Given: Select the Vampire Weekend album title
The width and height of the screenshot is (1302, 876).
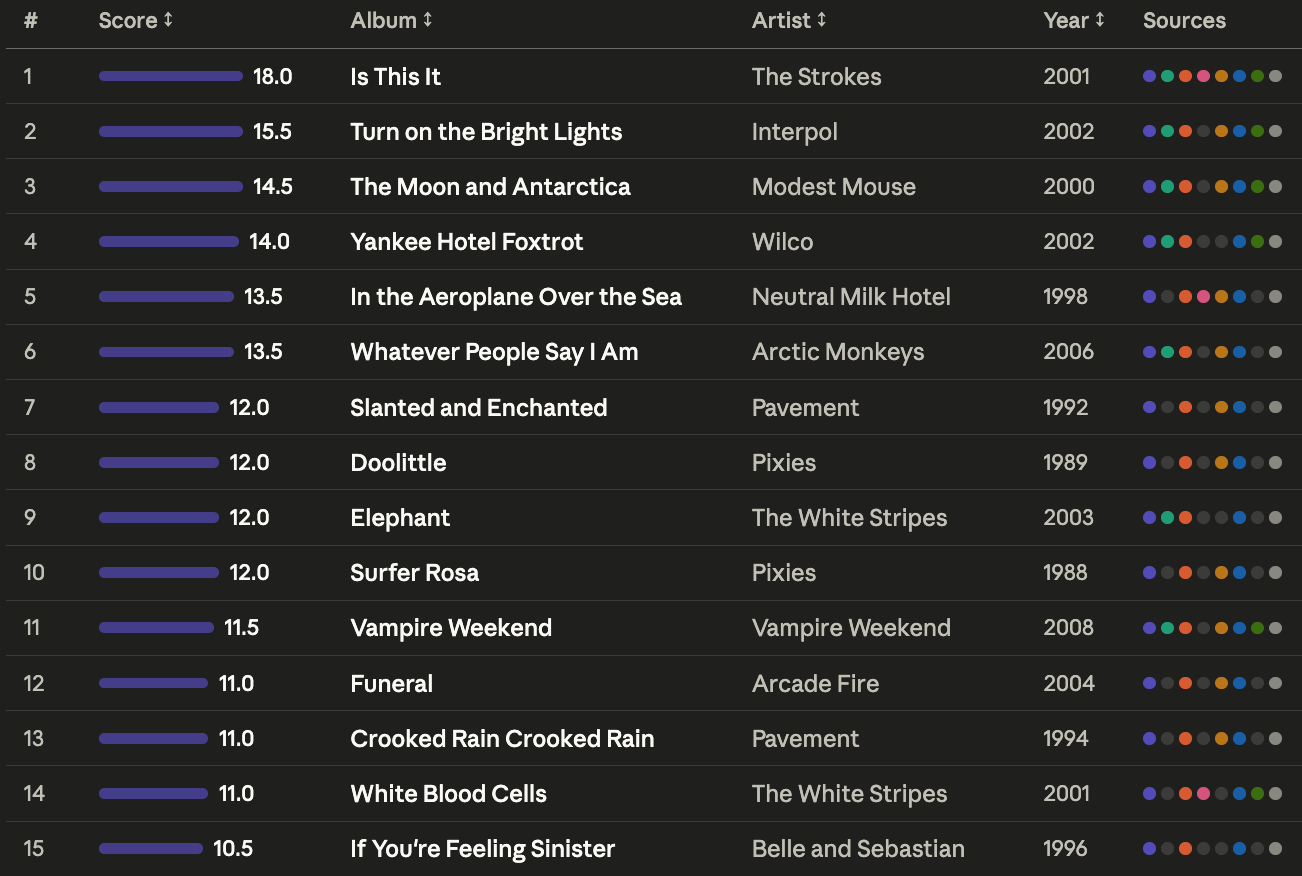Looking at the screenshot, I should pyautogui.click(x=451, y=628).
